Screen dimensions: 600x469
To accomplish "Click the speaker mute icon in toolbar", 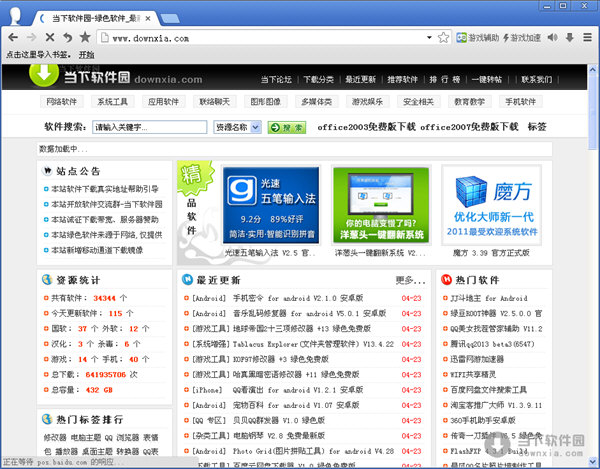I will 553,38.
